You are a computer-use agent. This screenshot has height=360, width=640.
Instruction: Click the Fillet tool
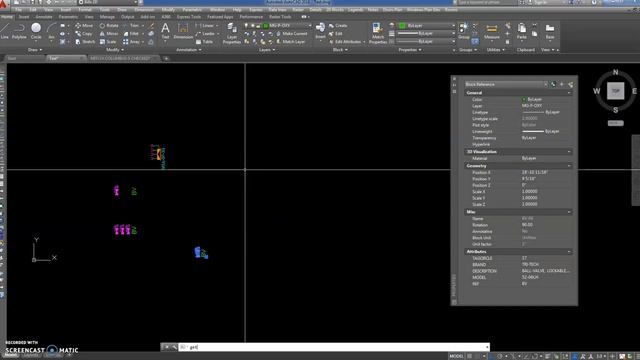131,33
